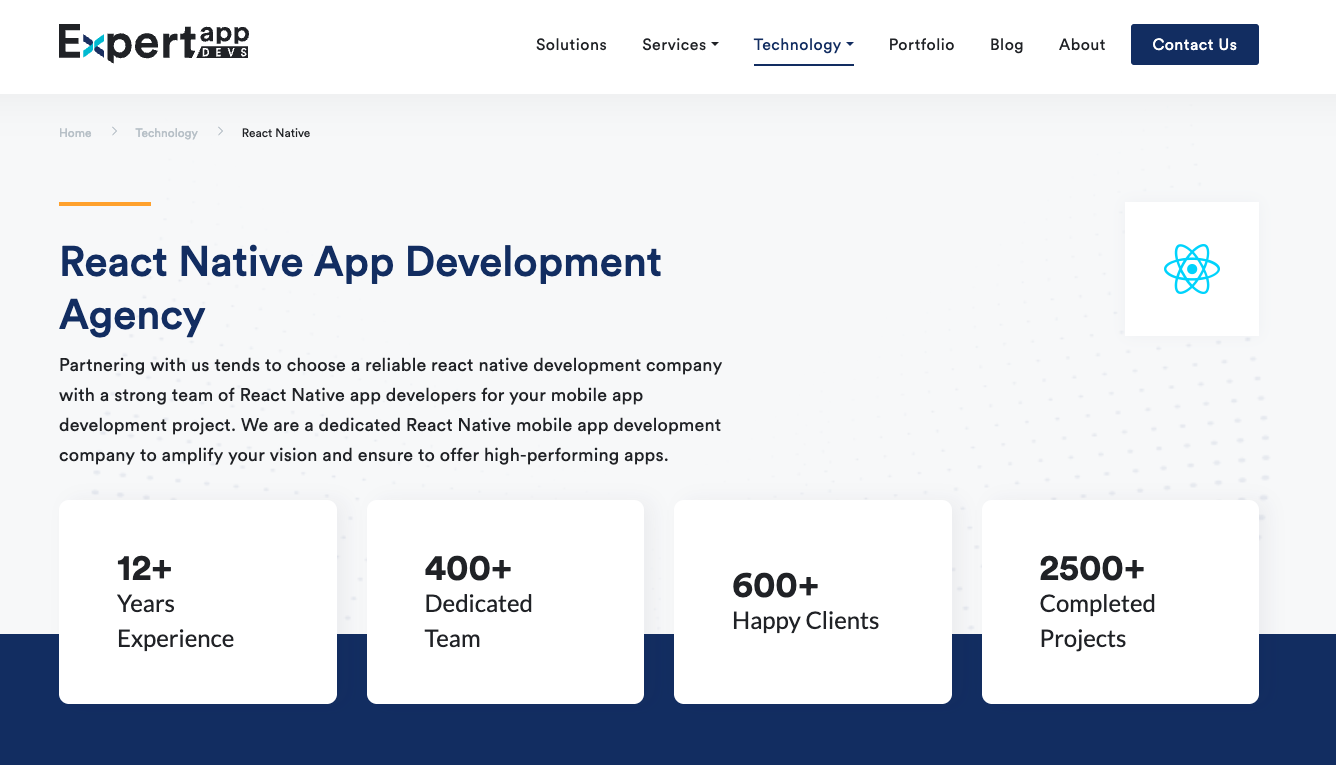Expand the Services dropdown menu
Screen dimensions: 1336x765
pyautogui.click(x=680, y=45)
